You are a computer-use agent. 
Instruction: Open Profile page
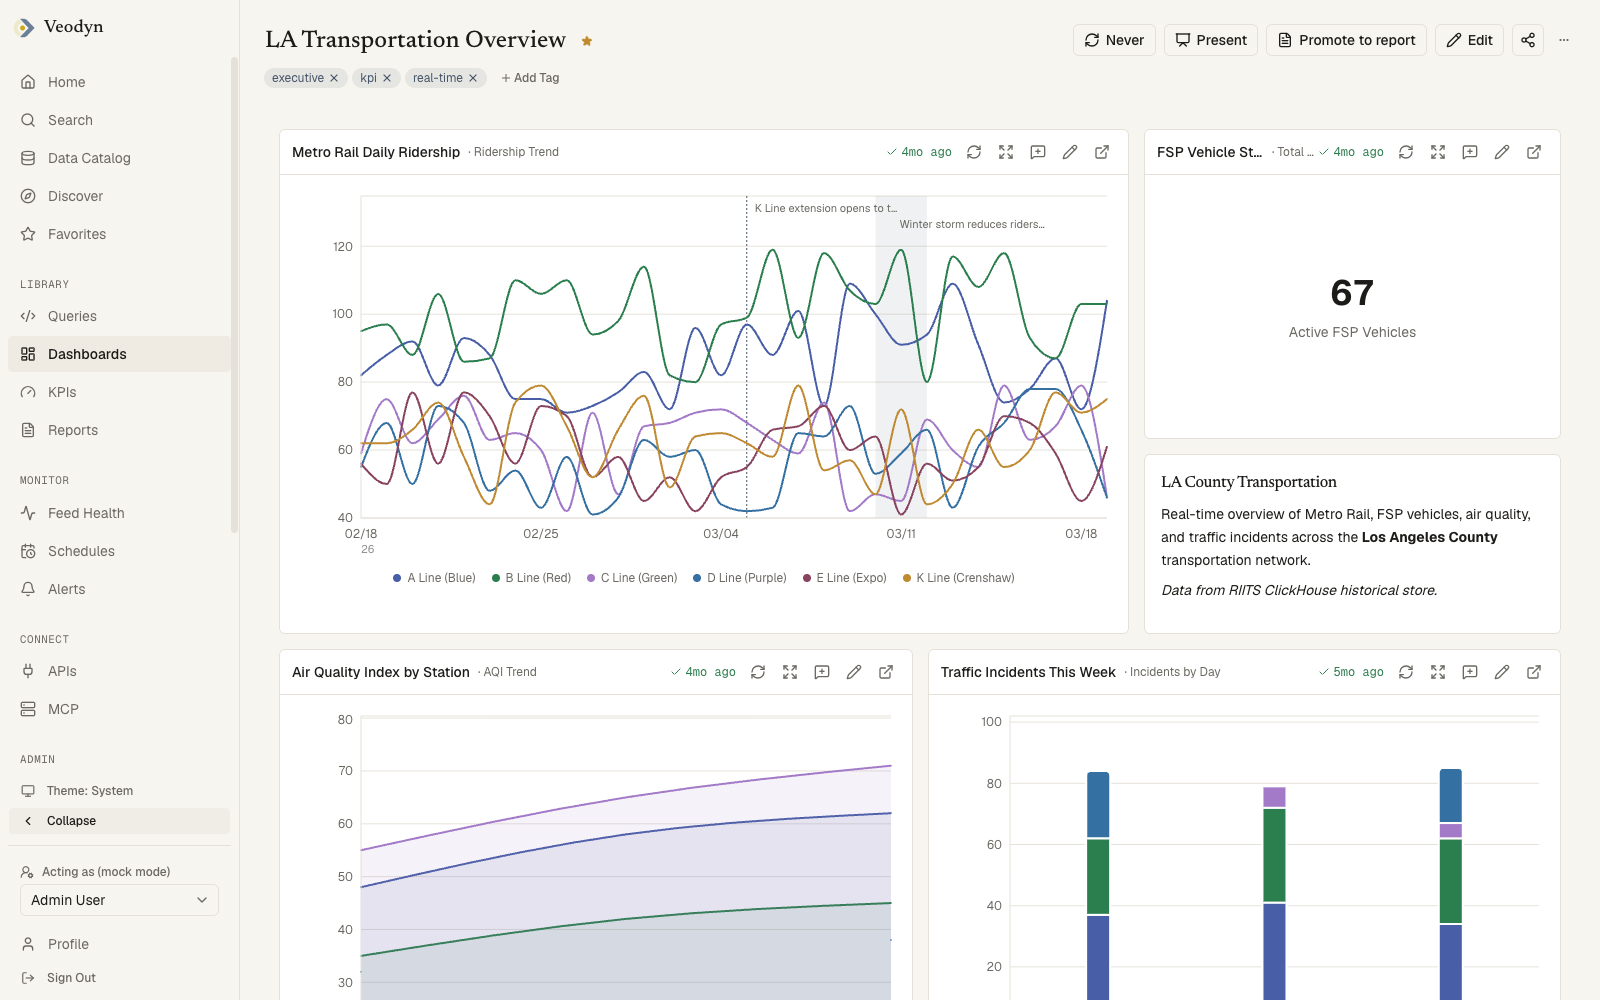coord(119,944)
